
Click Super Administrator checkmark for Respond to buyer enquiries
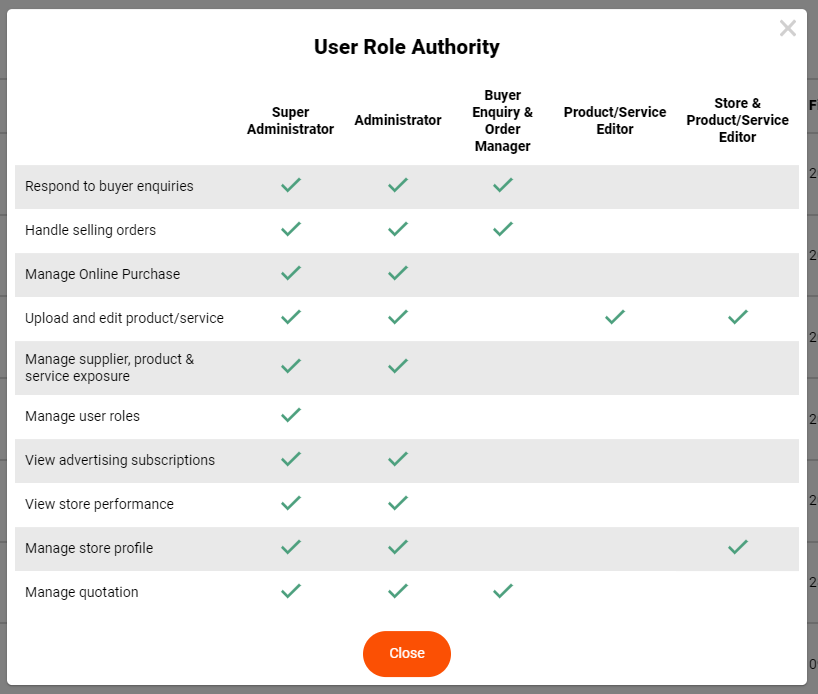291,185
